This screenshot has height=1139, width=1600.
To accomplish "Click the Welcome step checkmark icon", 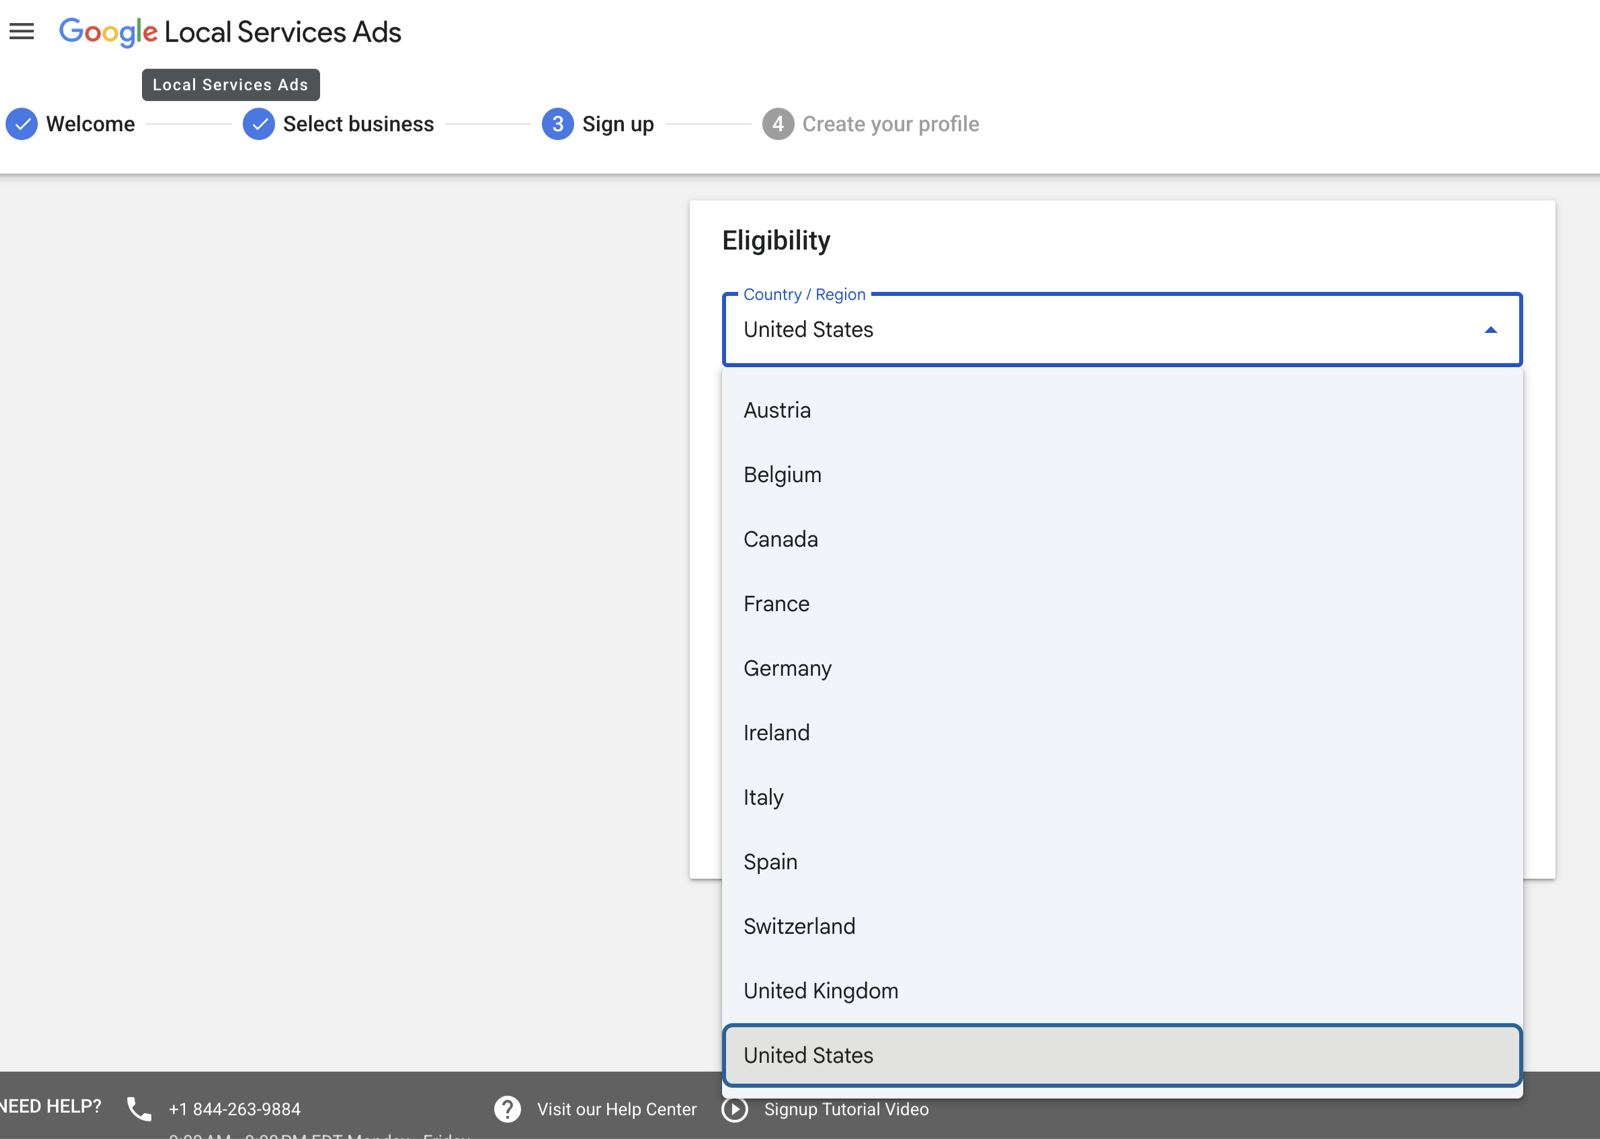I will (x=22, y=124).
